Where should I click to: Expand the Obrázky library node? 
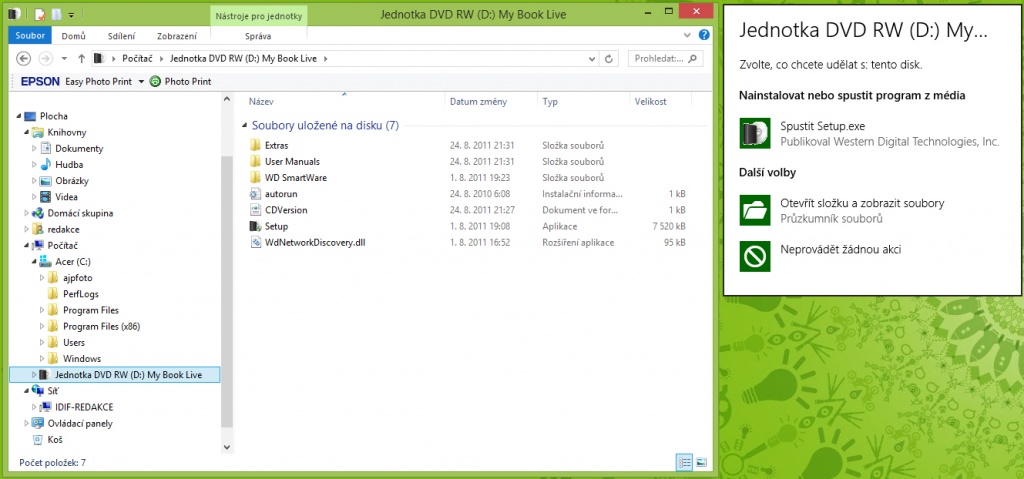click(x=34, y=181)
